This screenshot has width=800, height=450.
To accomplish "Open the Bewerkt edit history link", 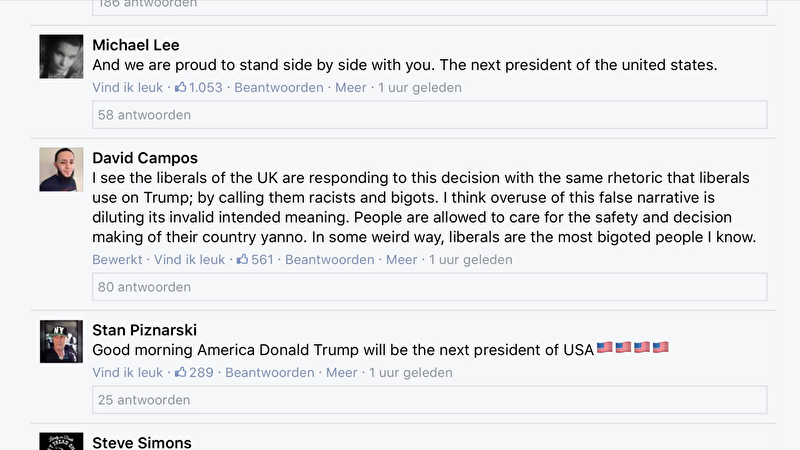I will point(117,259).
